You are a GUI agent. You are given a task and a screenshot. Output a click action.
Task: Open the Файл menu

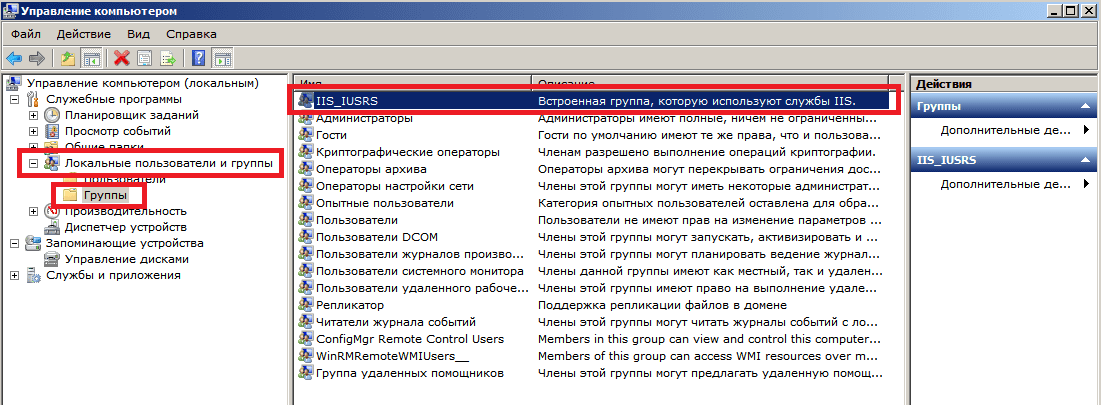click(26, 34)
